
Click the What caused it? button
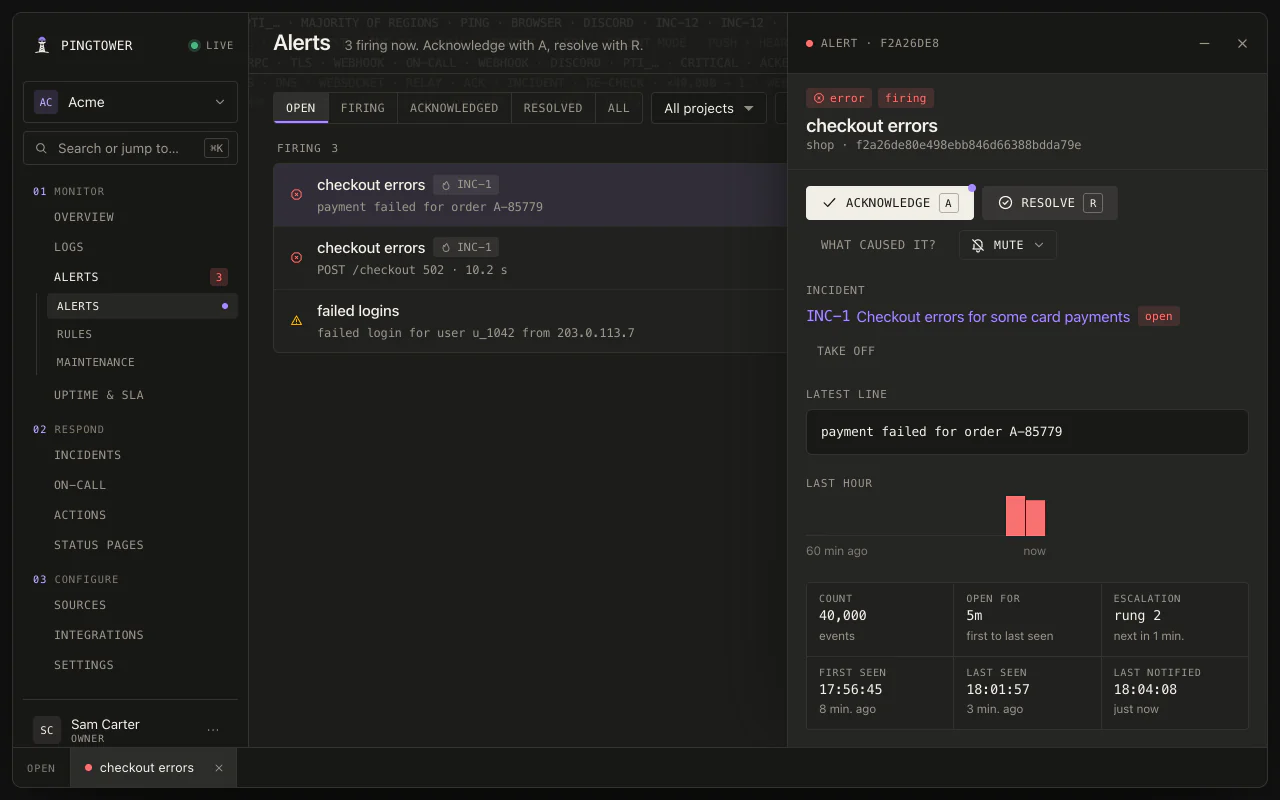coord(878,245)
